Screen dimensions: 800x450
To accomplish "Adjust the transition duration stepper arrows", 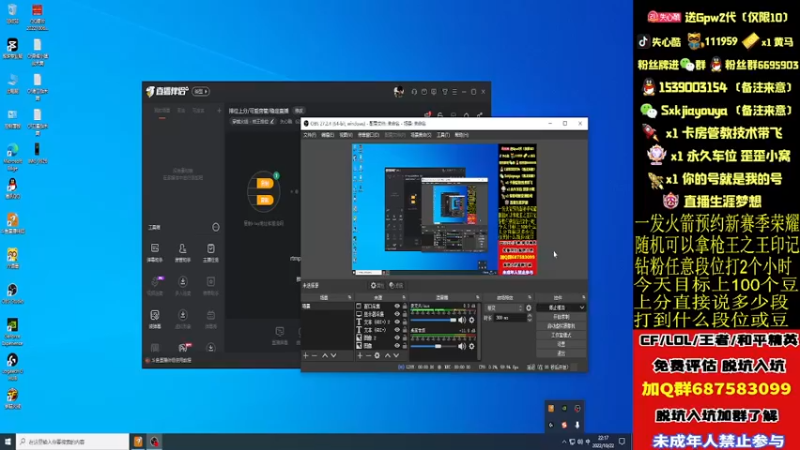I will [529, 317].
